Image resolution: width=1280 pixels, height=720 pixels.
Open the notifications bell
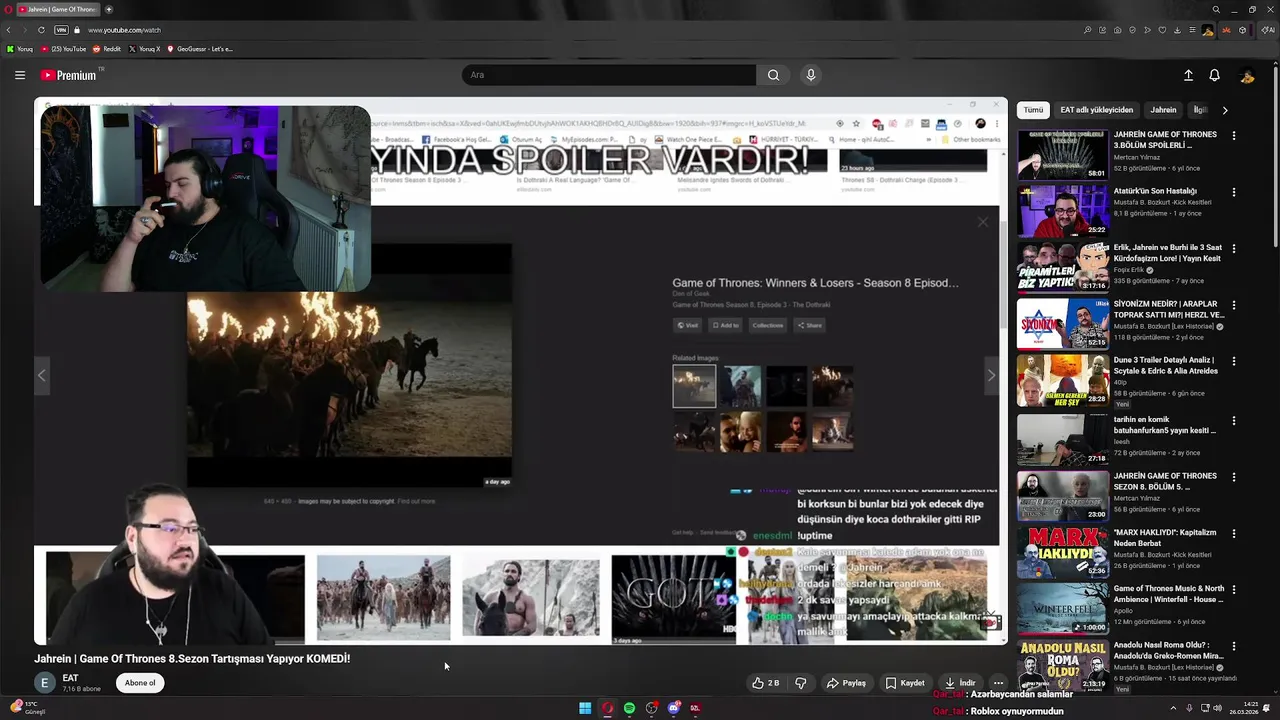point(1214,75)
